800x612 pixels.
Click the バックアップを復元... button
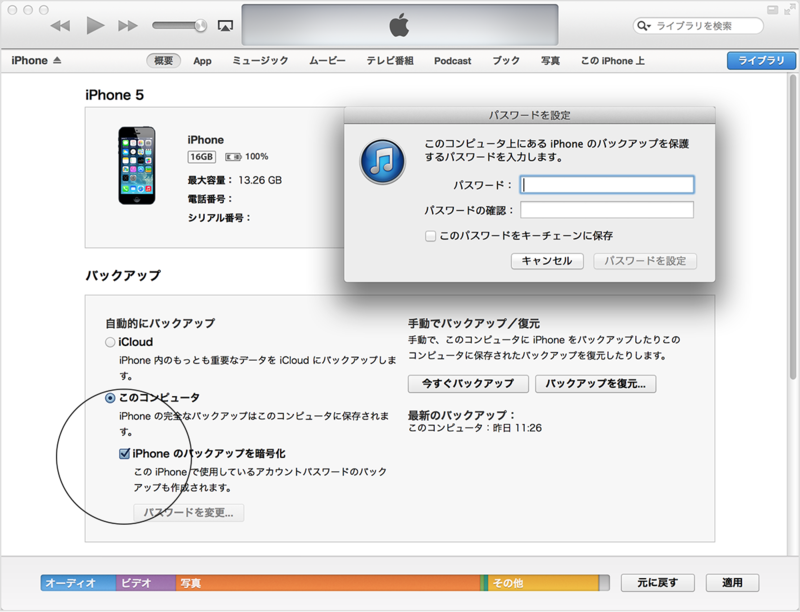pos(595,384)
